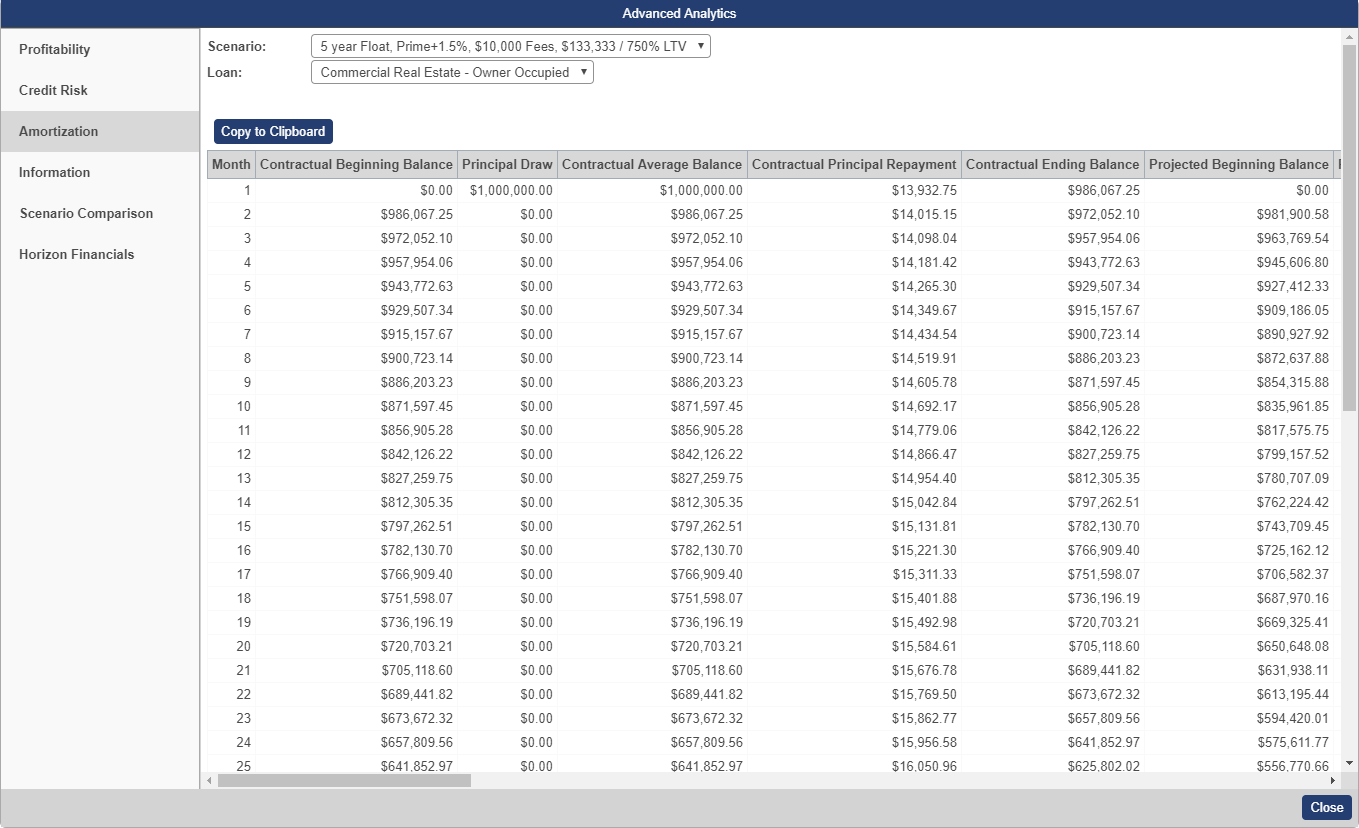Click Contractual Principal Repayment column header
1359x828 pixels.
coord(854,164)
